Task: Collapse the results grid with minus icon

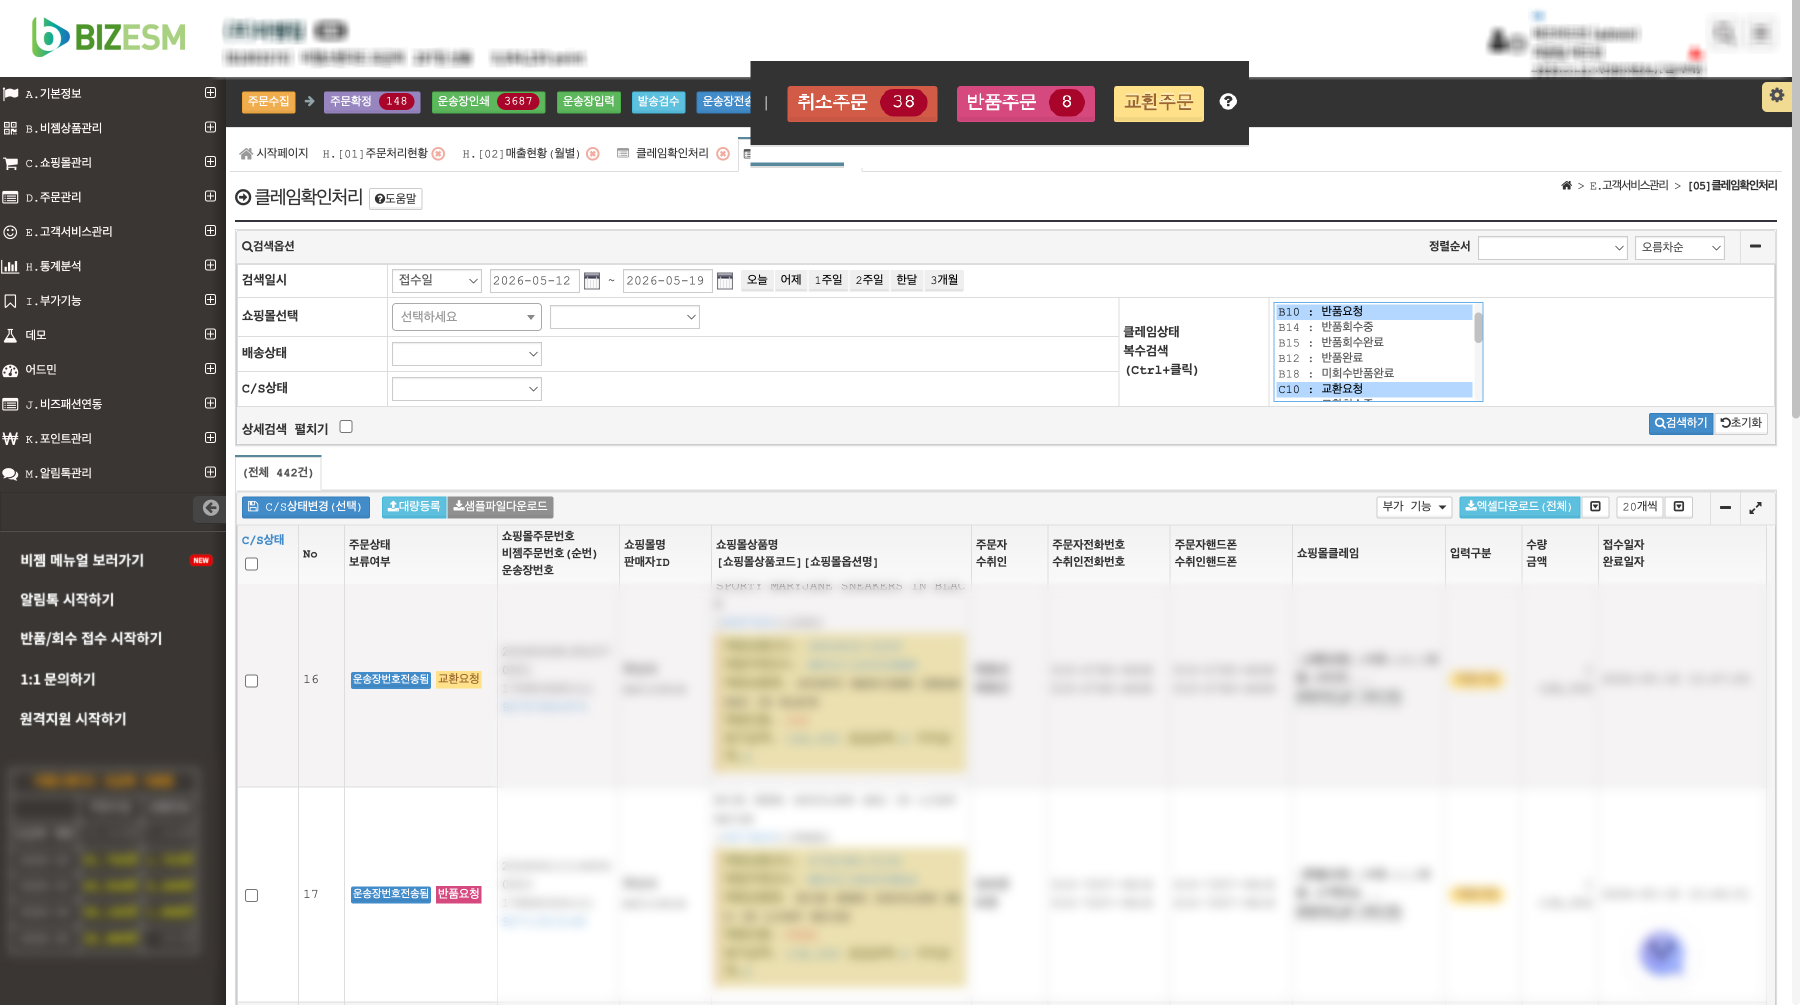Action: [1725, 508]
